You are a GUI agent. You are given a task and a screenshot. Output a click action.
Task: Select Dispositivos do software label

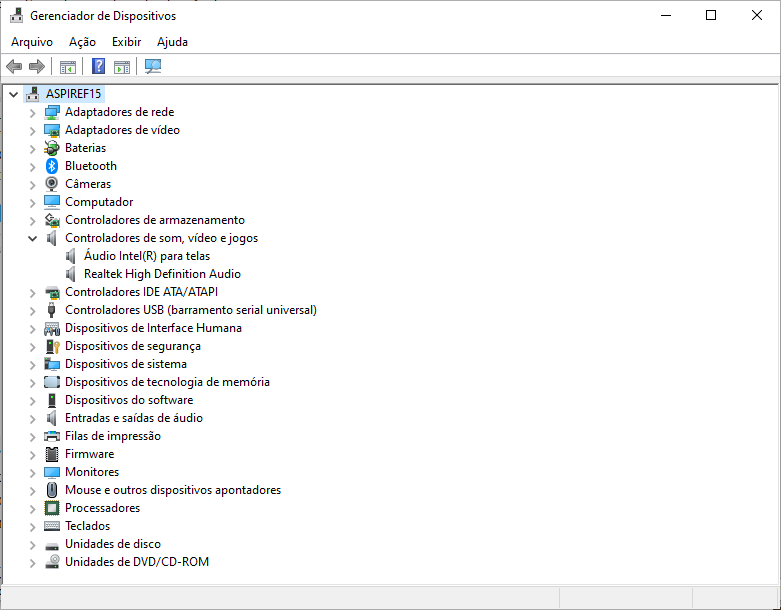[x=129, y=400]
